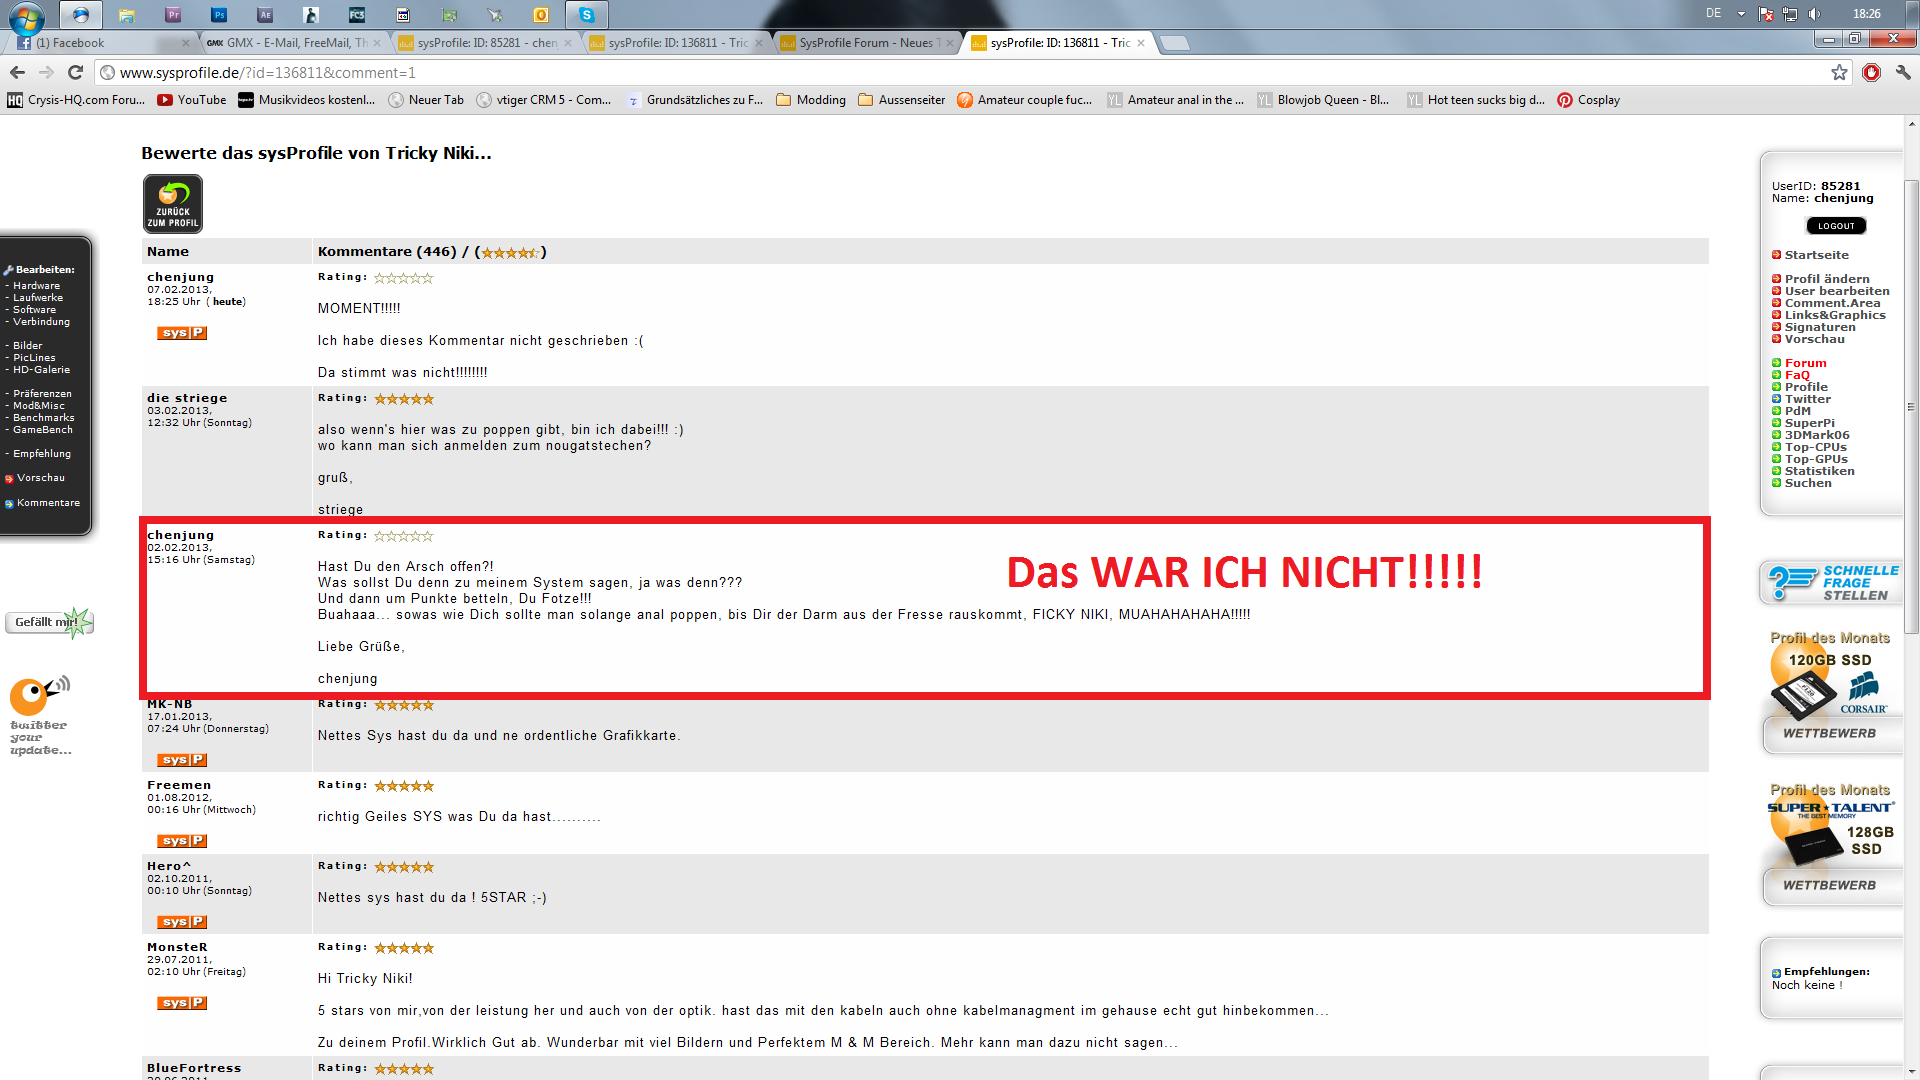This screenshot has width=1920, height=1080.
Task: Open the Forum link in sidebar
Action: (1805, 363)
